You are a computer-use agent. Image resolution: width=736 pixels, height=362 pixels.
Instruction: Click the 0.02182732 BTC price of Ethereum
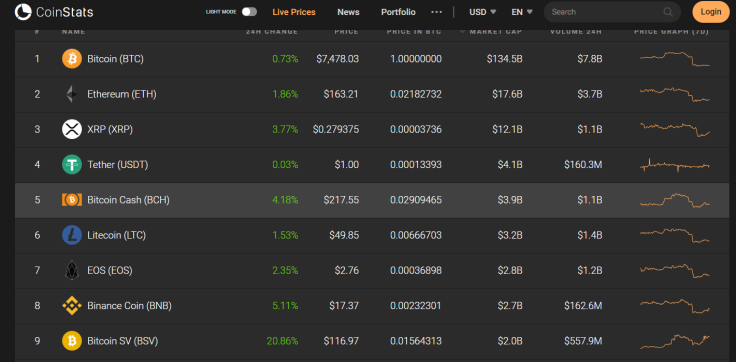(x=415, y=94)
